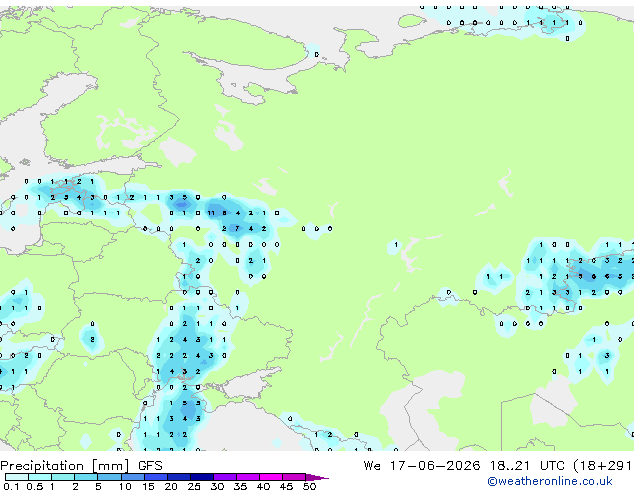Click the 'UTC' label in the footer
The image size is (634, 490).
click(552, 466)
